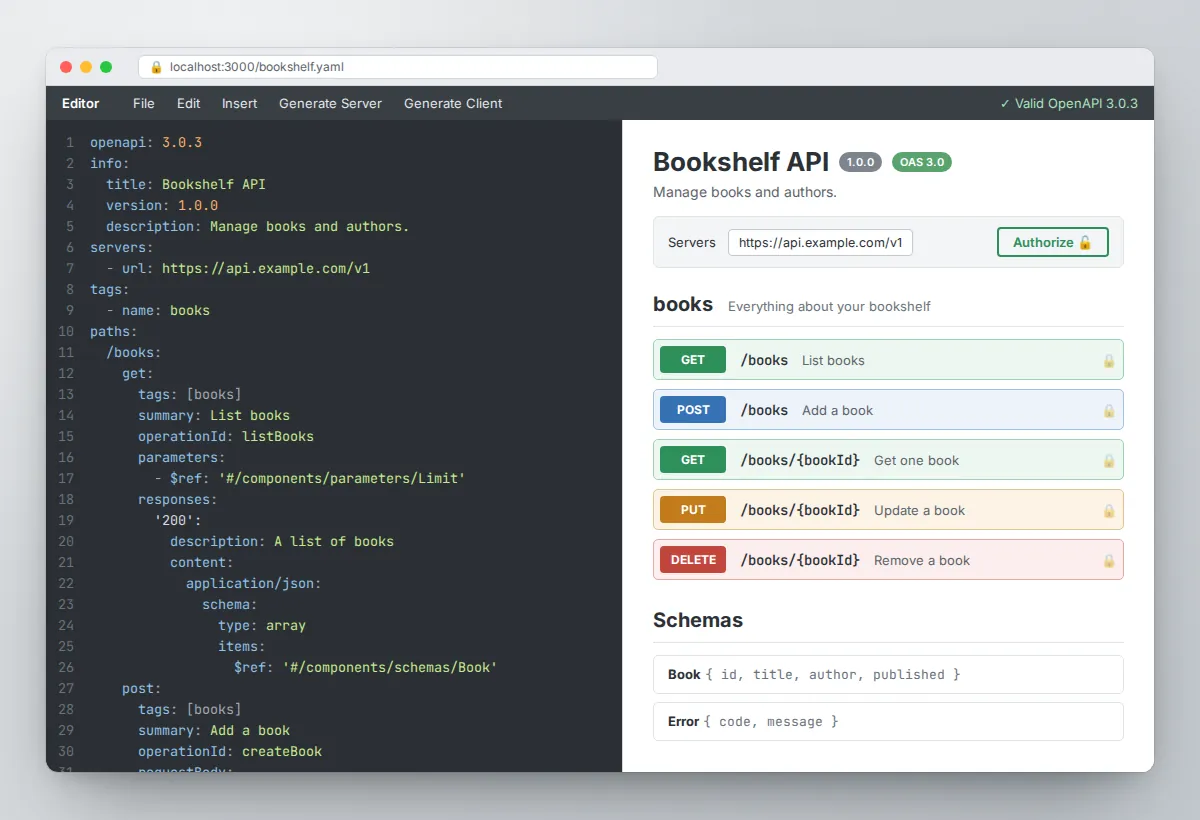Open the Generate Server menu

click(330, 103)
